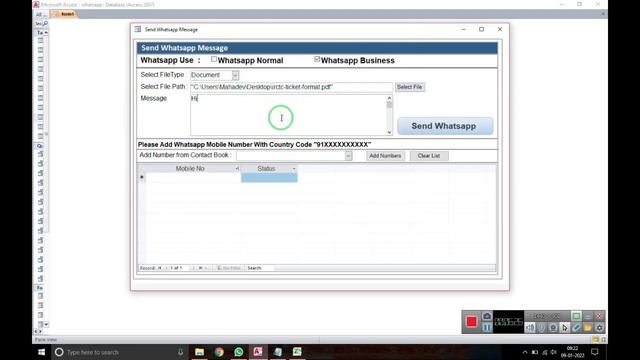Open the recorder settings gear
Image resolution: width=640 pixels, height=360 pixels.
pos(599,327)
